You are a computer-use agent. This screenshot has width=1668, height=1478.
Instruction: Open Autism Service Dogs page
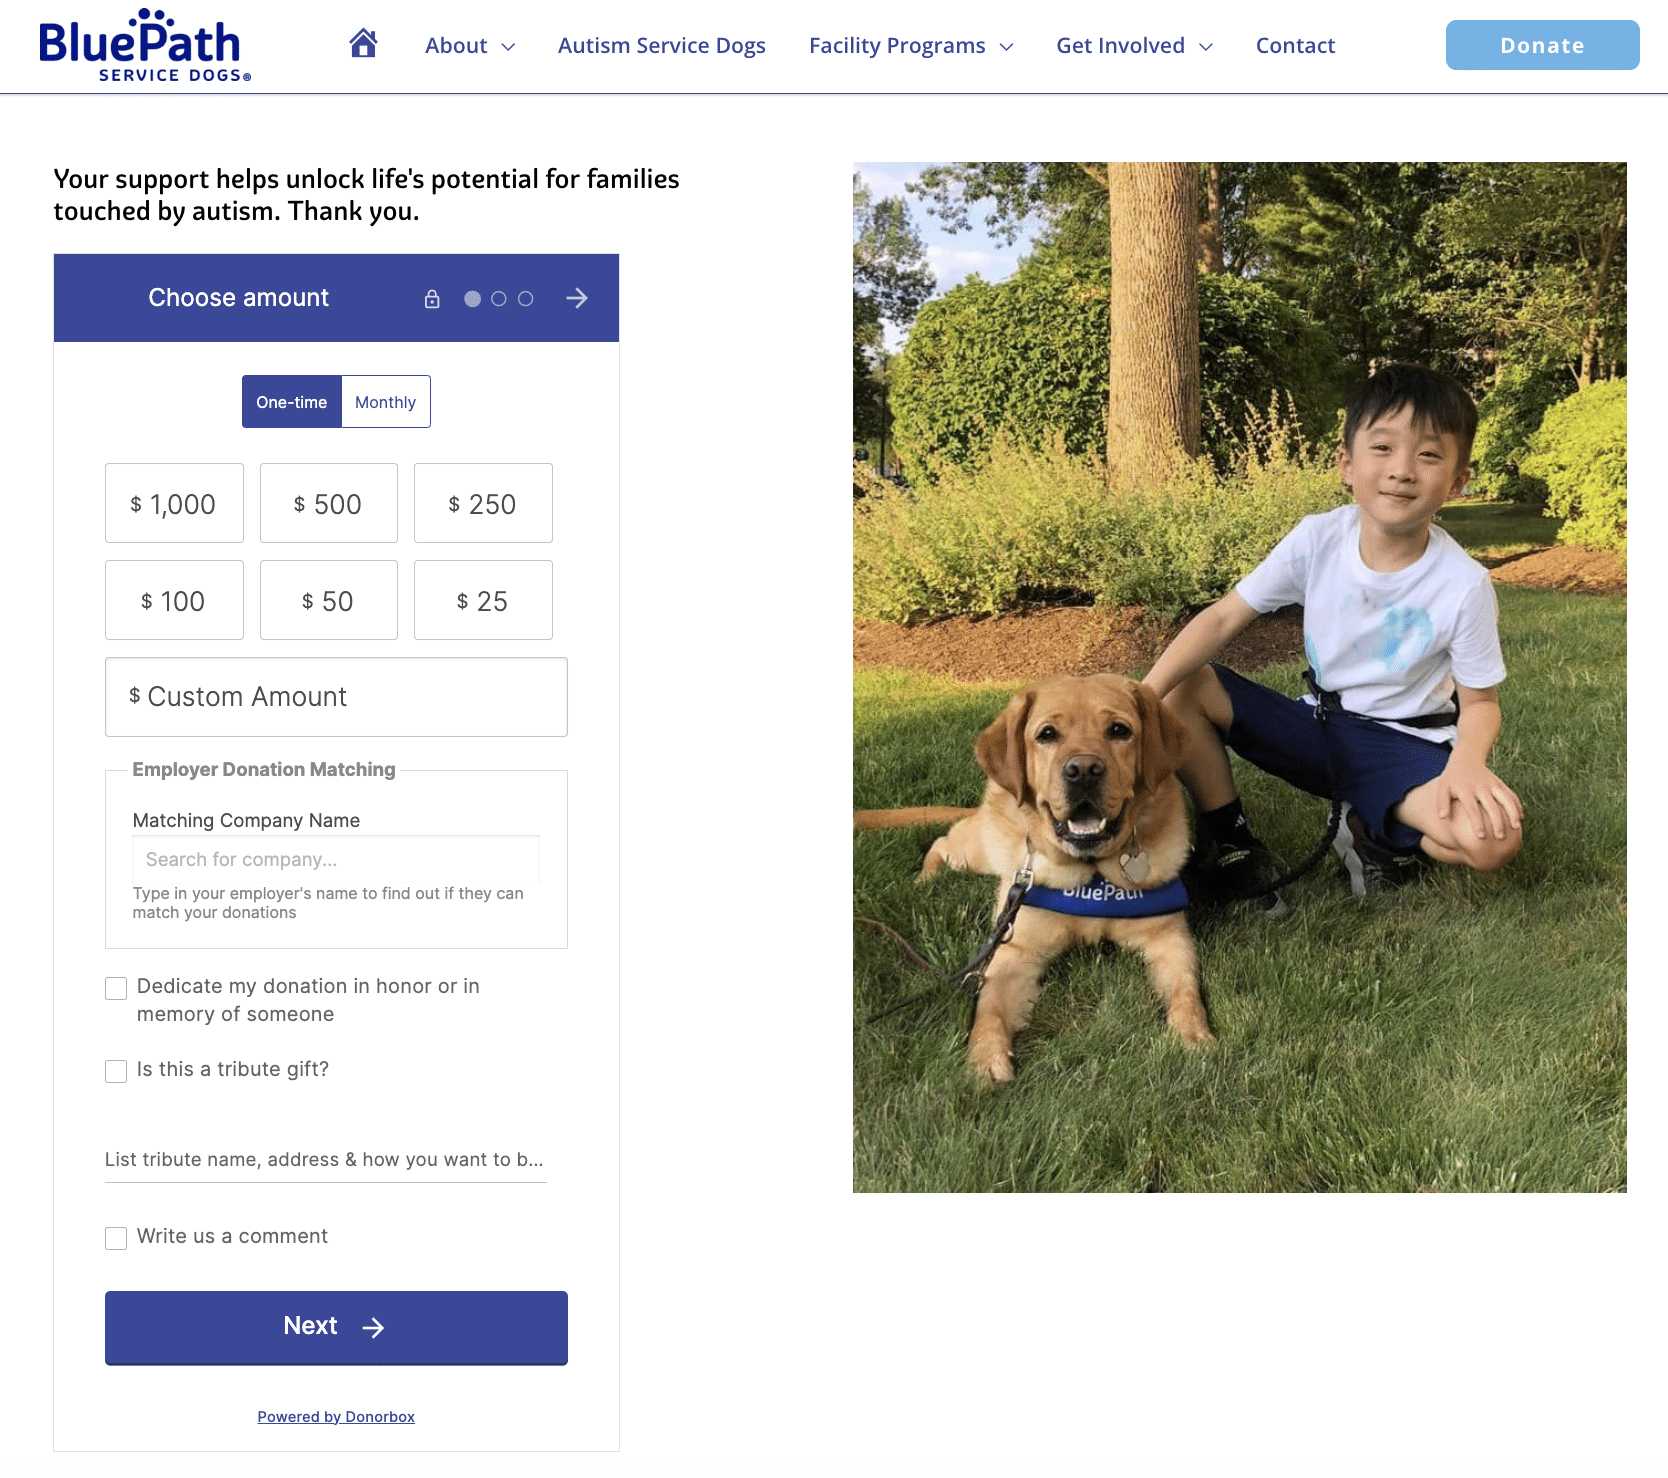click(661, 46)
